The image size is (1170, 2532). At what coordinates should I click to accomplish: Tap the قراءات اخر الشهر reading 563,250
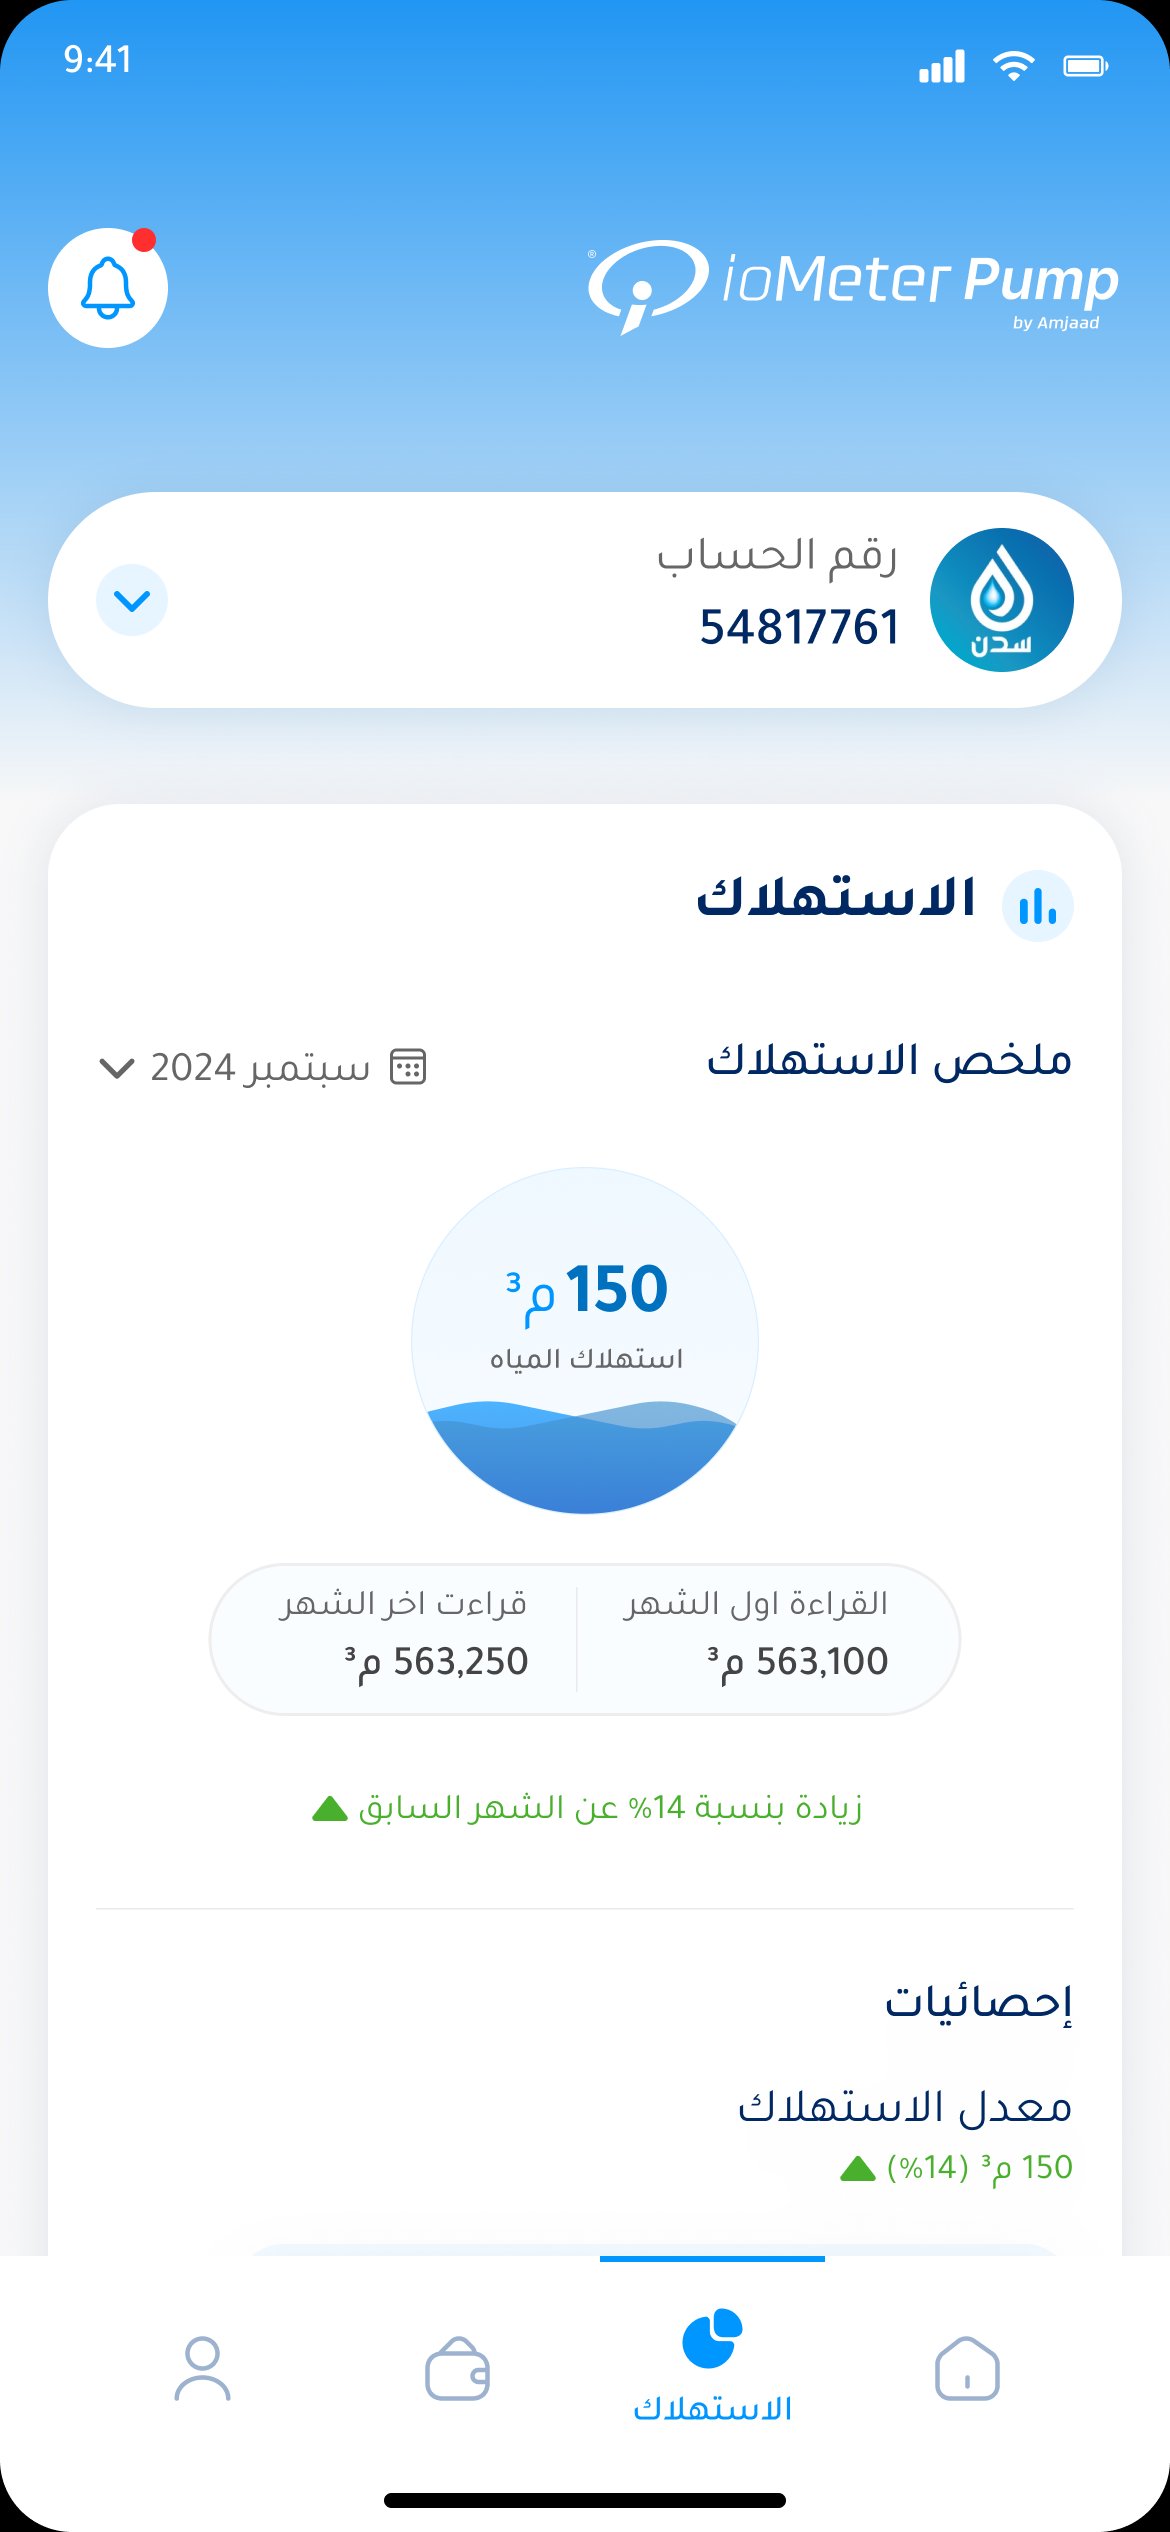tap(436, 1661)
